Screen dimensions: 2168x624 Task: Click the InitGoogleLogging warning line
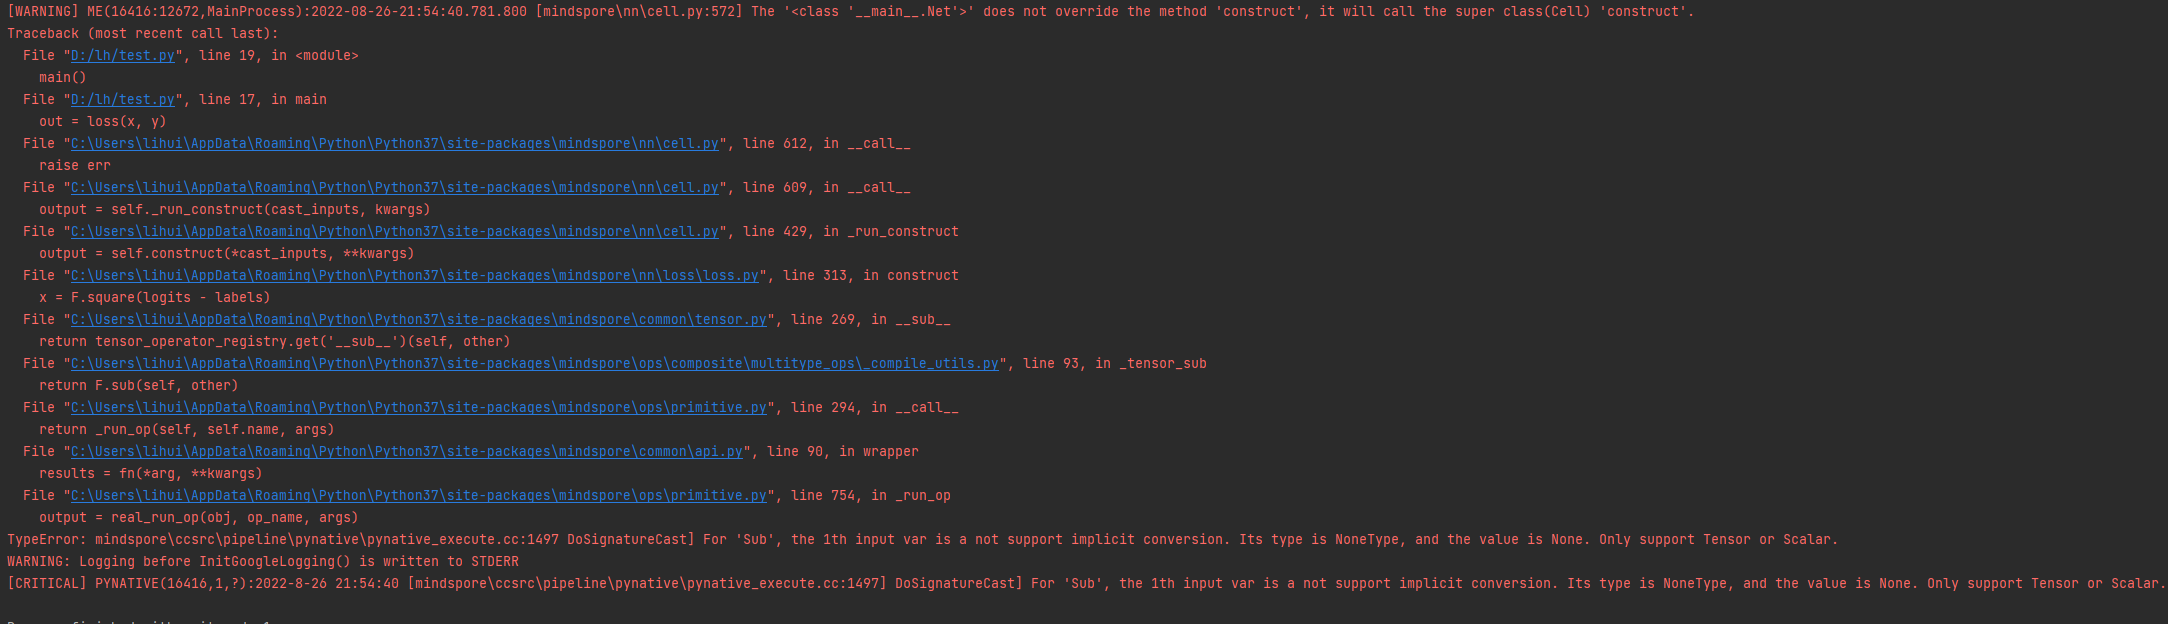coord(262,562)
